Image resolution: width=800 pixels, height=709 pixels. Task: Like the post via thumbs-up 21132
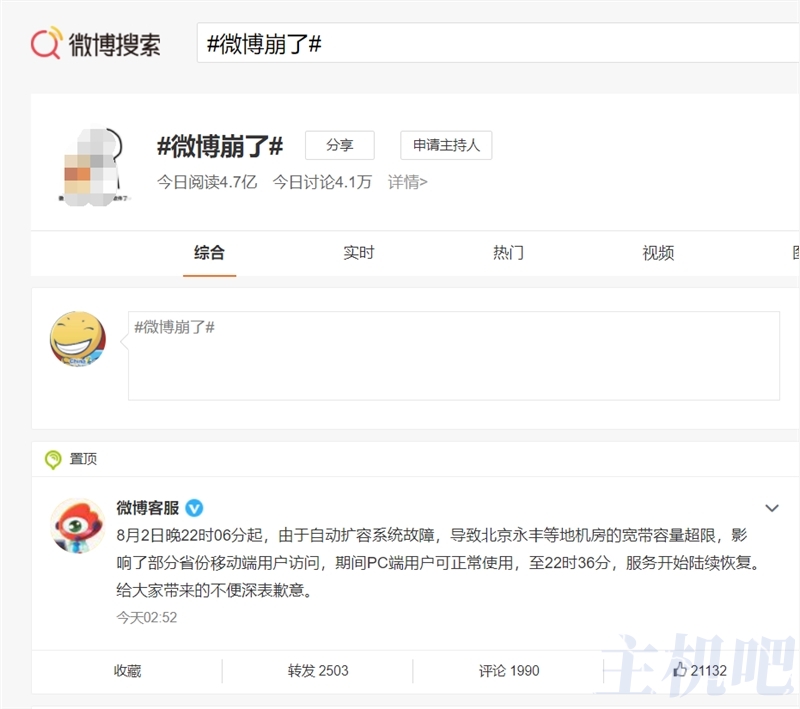(x=699, y=670)
